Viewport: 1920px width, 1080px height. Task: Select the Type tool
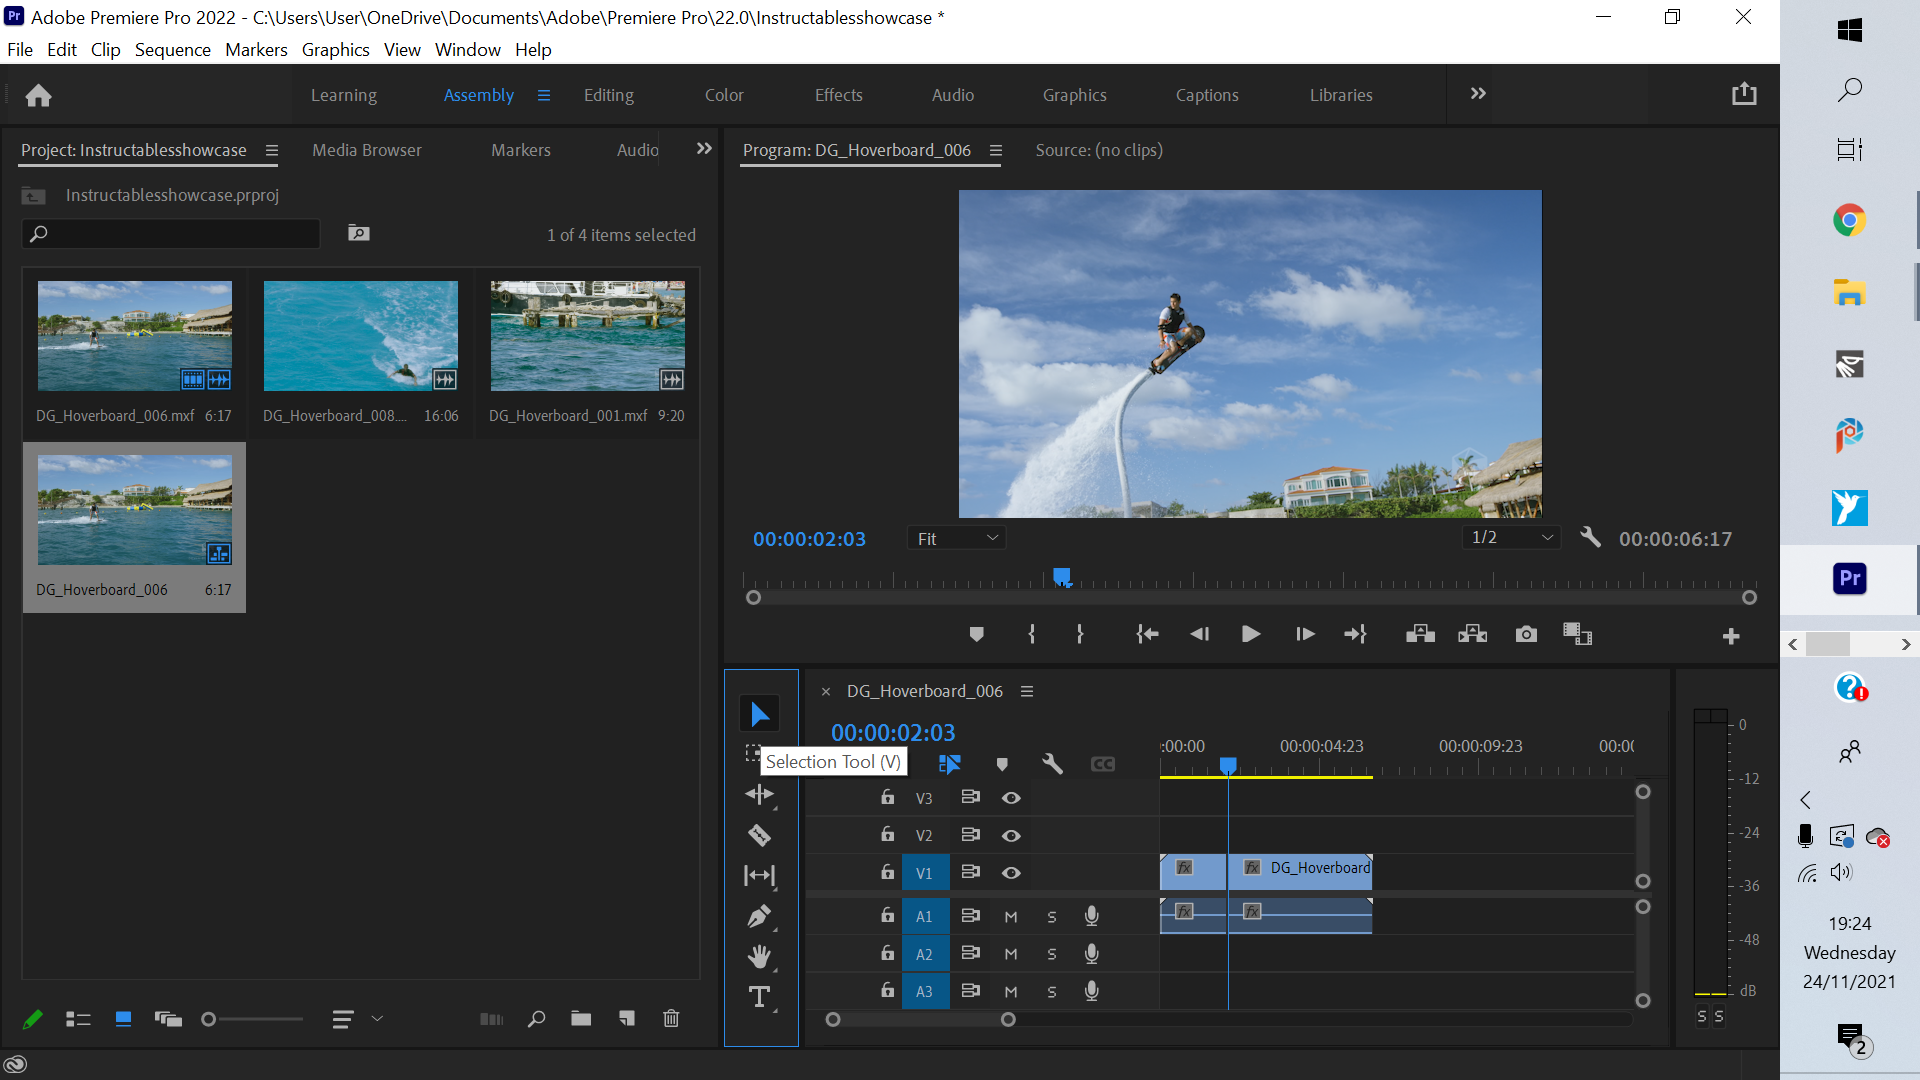[x=759, y=997]
